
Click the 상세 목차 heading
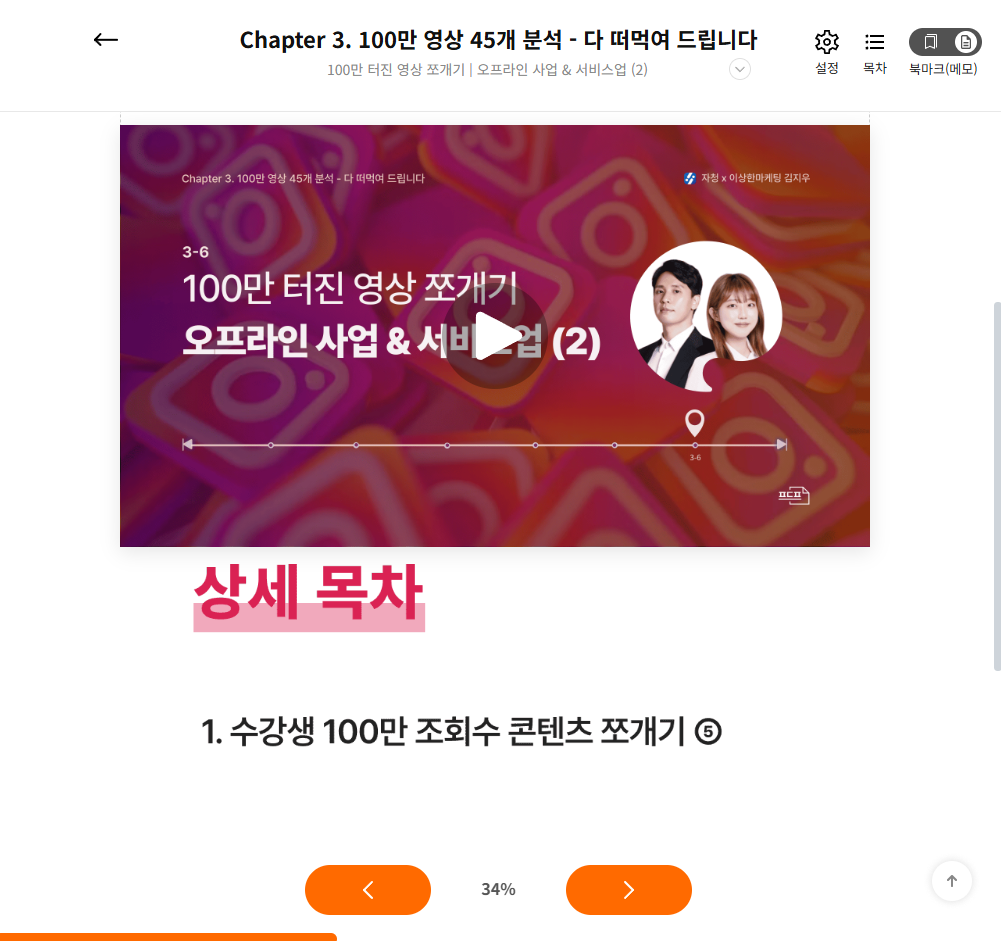tap(309, 595)
